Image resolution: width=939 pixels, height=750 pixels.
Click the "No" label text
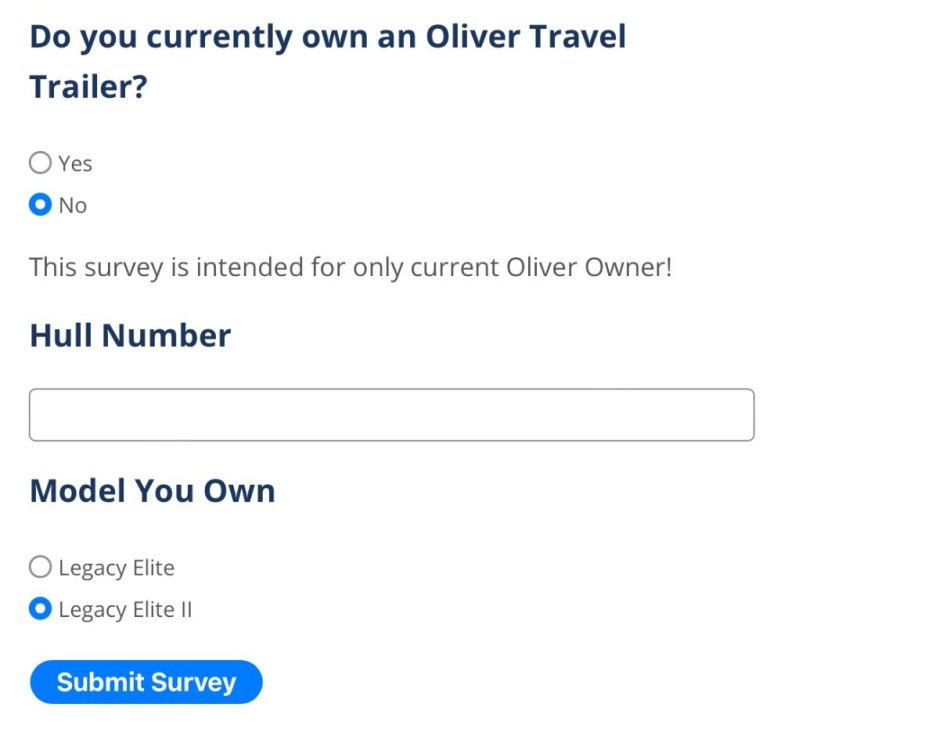[73, 205]
